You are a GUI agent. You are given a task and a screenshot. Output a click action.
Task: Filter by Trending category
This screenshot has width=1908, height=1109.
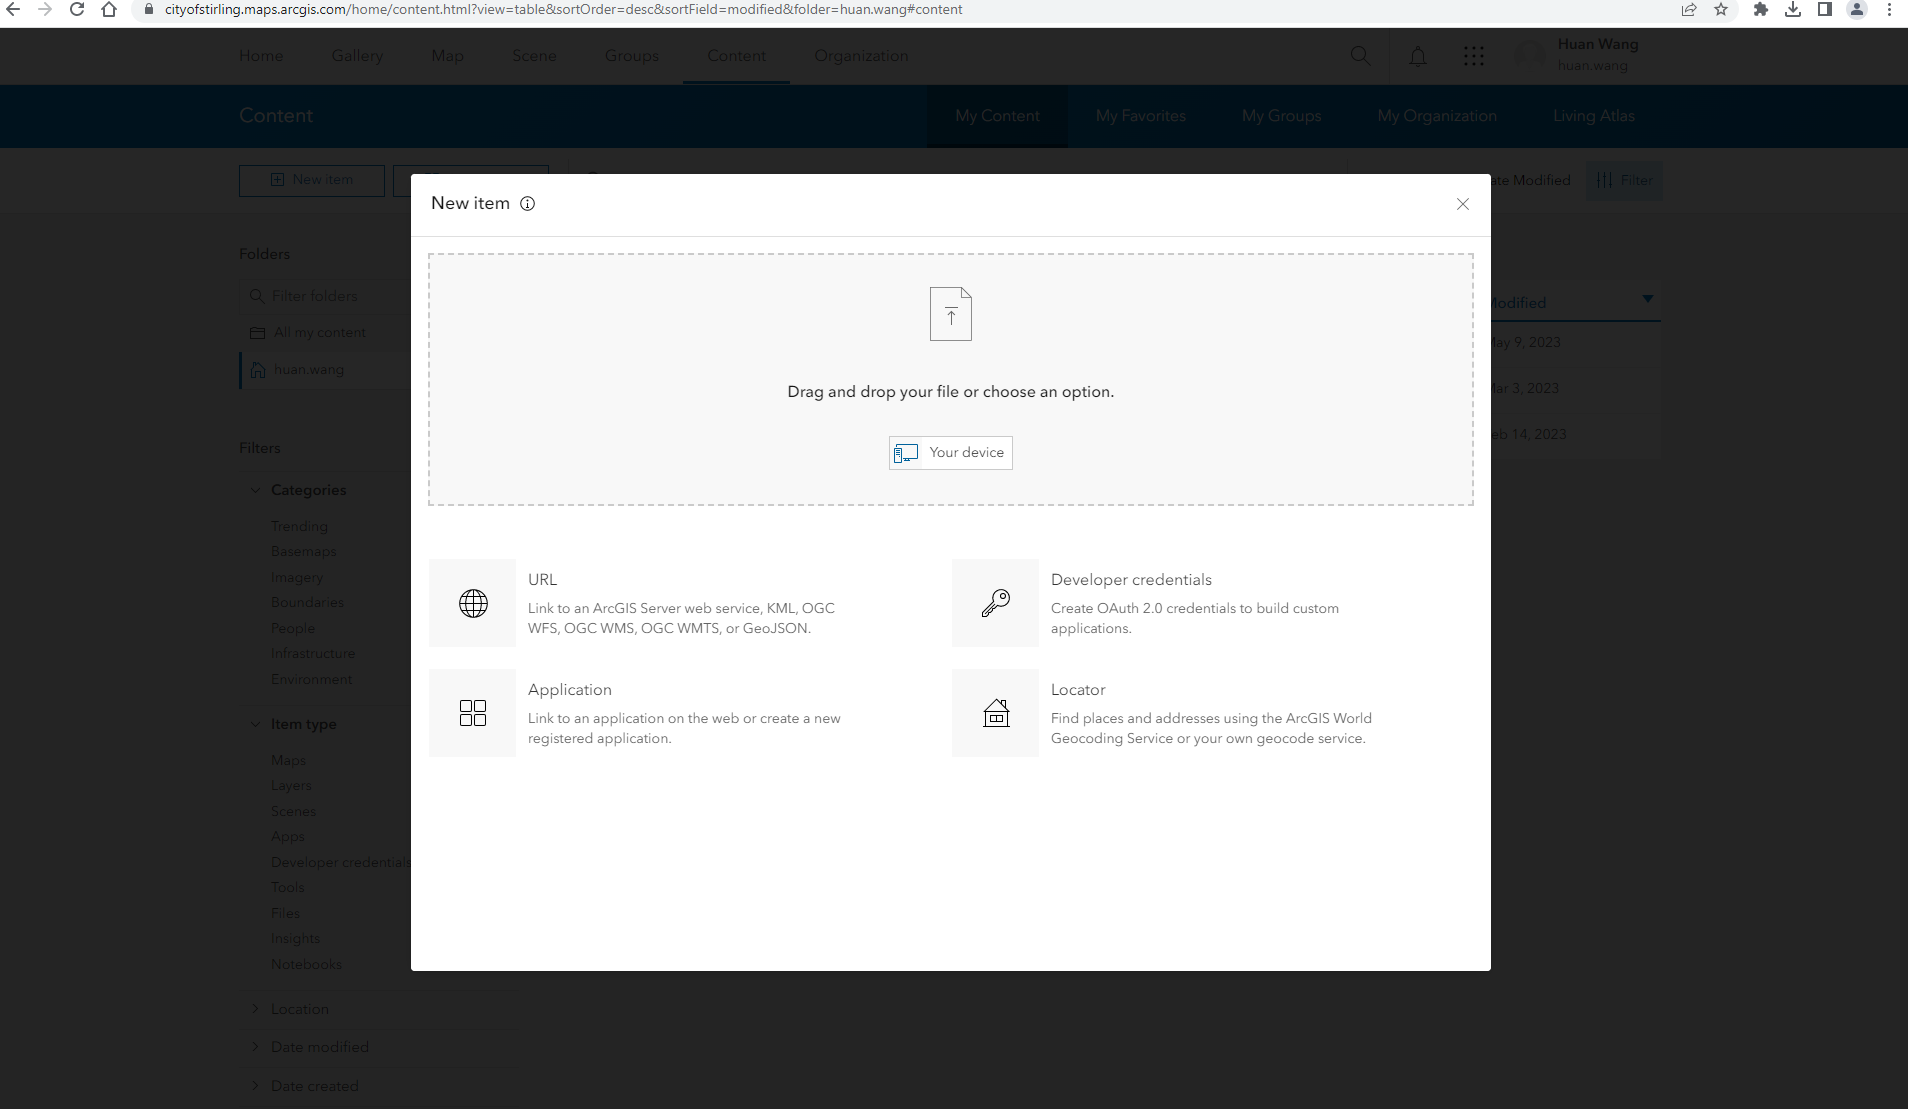click(299, 526)
